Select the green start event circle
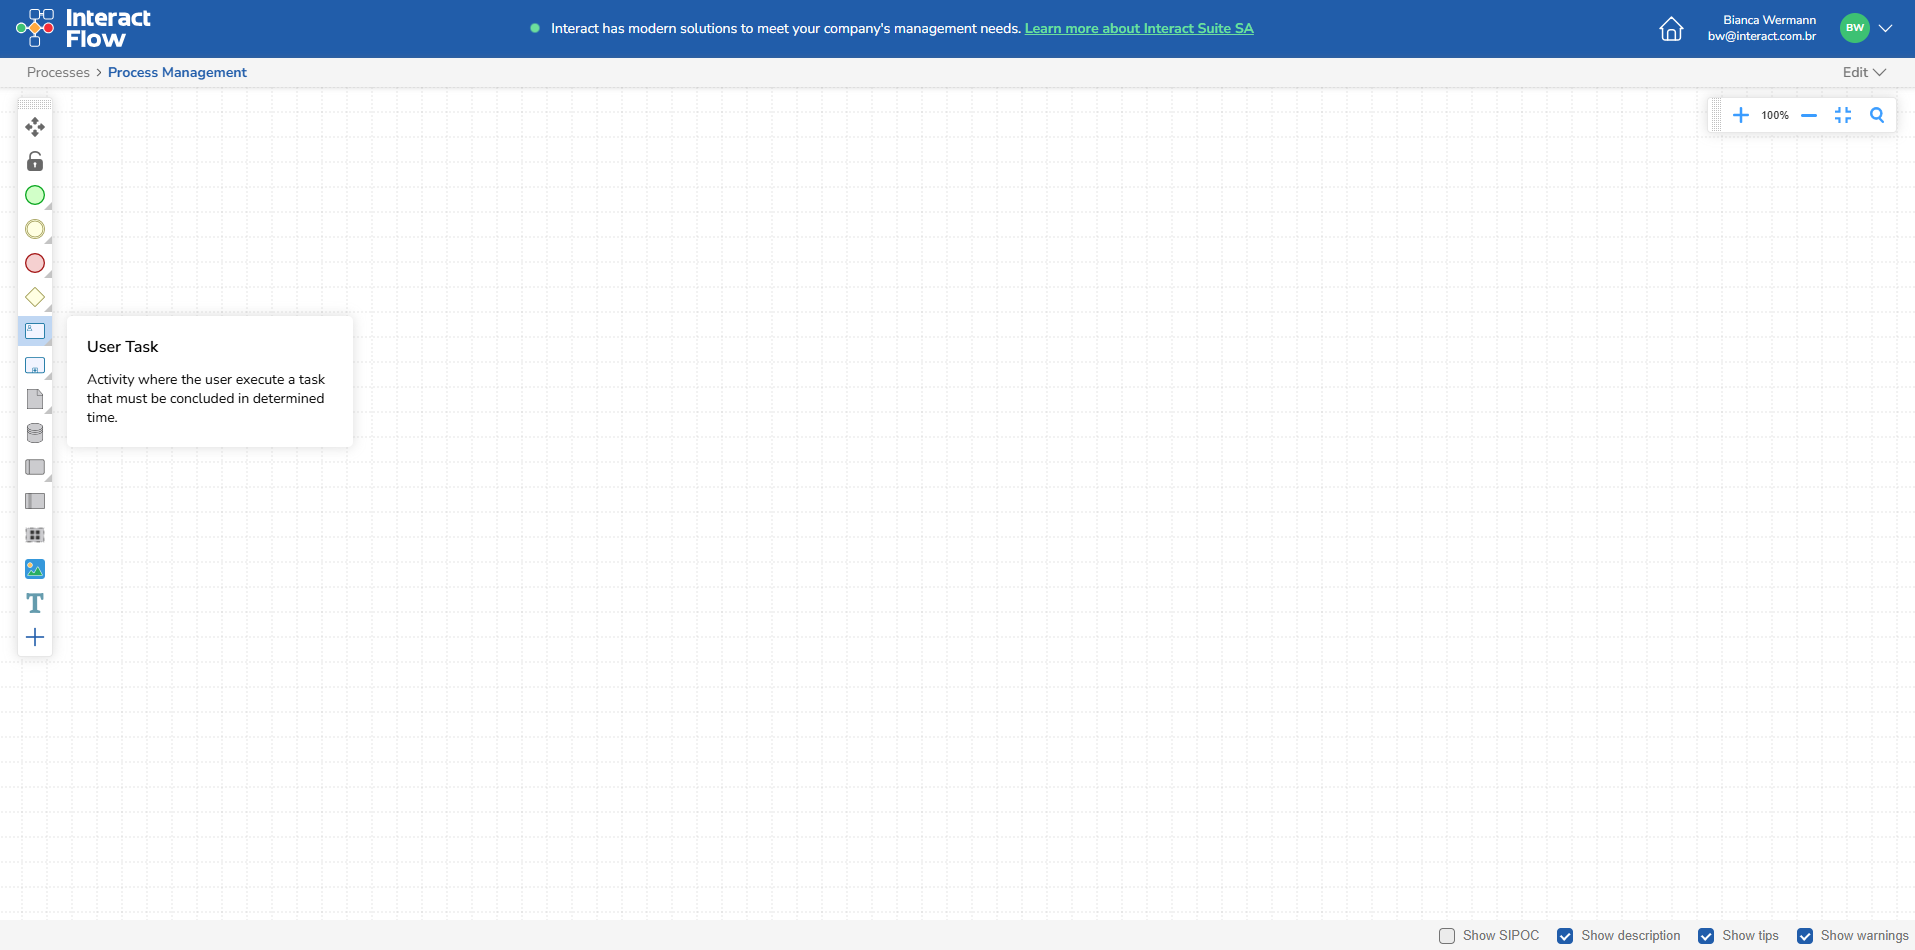This screenshot has height=950, width=1915. (35, 195)
